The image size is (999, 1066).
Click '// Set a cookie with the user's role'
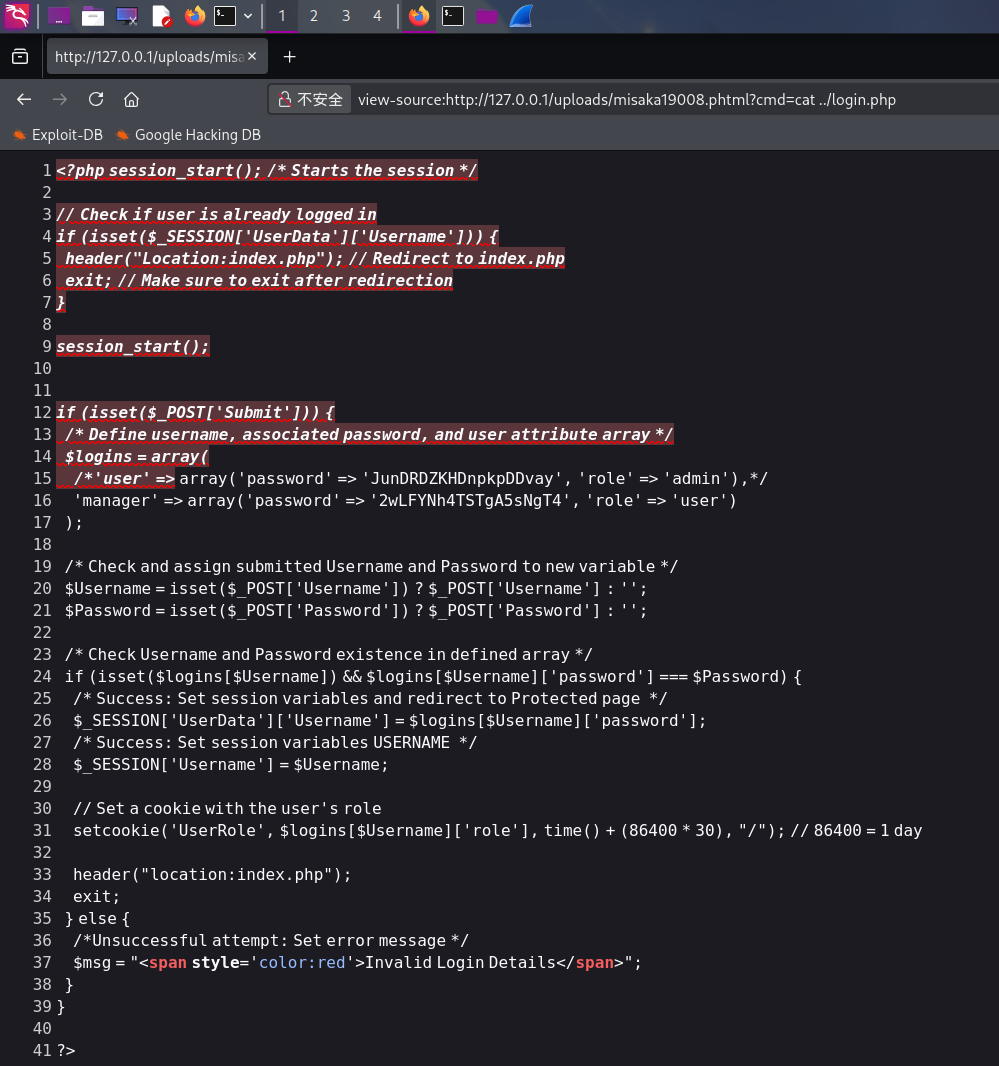[x=227, y=808]
